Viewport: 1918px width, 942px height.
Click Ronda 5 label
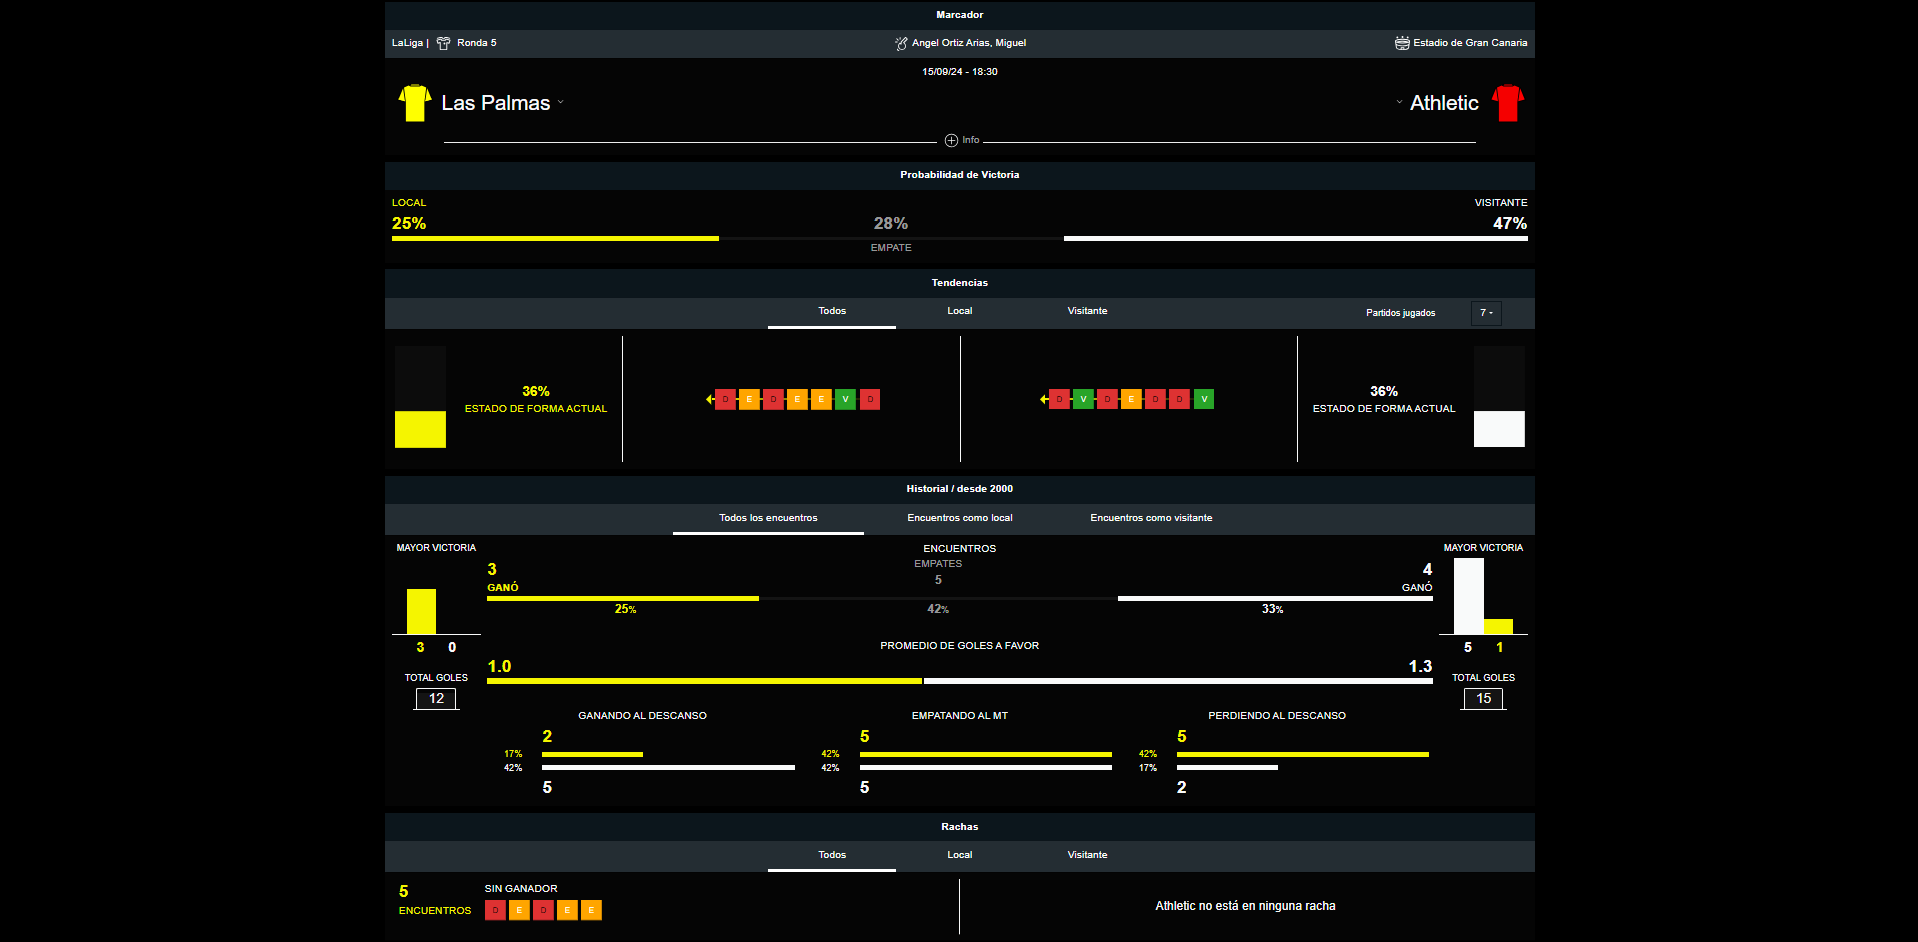coord(477,43)
